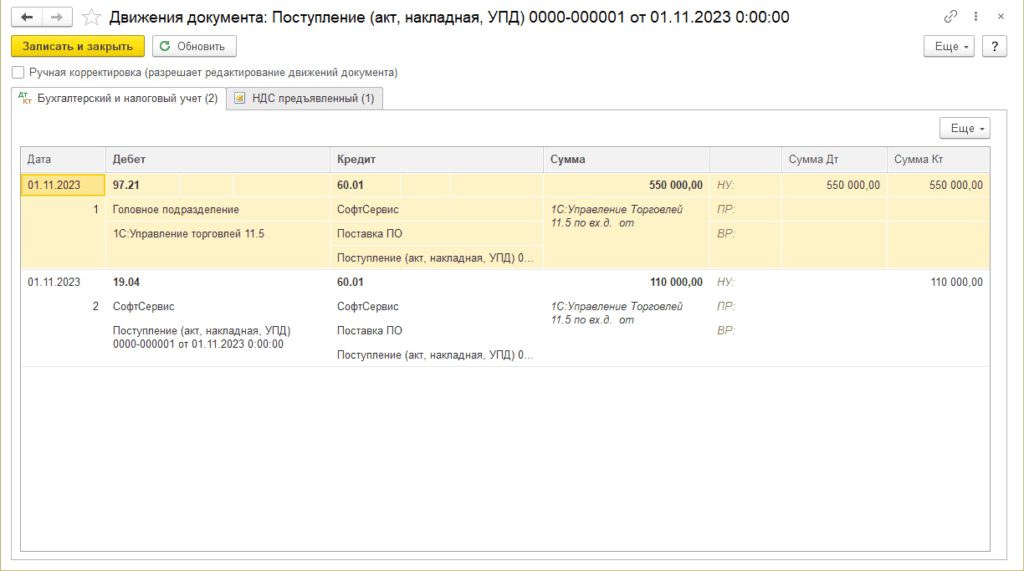Select Бухгалтерский и налоговый учет tab
The width and height of the screenshot is (1024, 571).
pyautogui.click(x=118, y=98)
